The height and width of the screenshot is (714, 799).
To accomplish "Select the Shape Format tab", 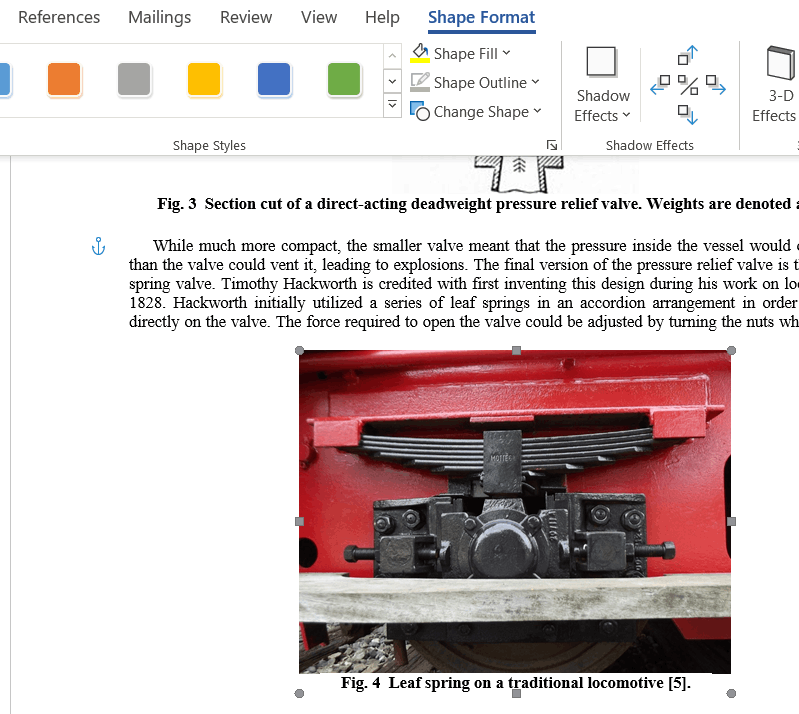I will point(482,17).
